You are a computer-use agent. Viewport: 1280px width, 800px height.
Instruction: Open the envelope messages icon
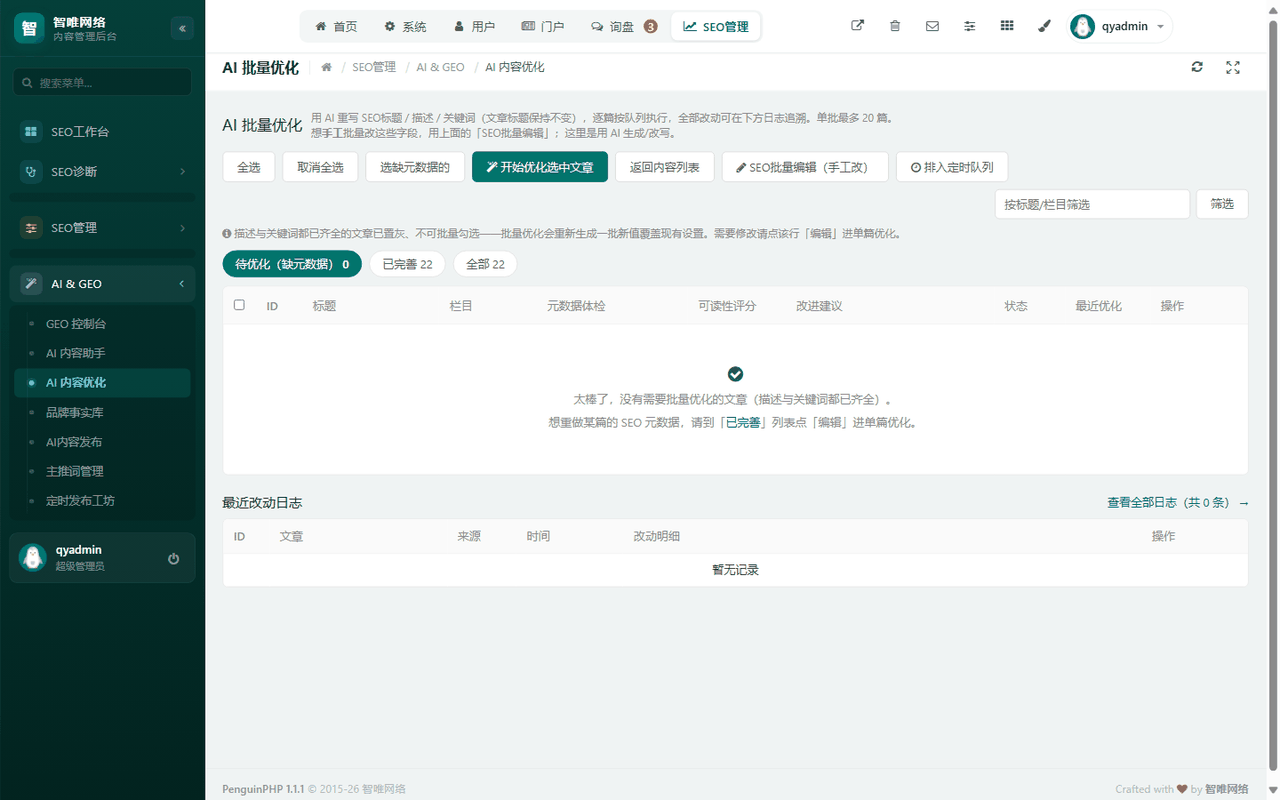click(x=932, y=26)
